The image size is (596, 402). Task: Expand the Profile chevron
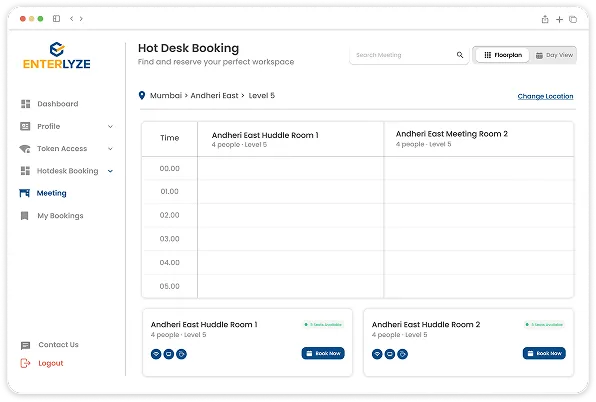[x=110, y=127]
